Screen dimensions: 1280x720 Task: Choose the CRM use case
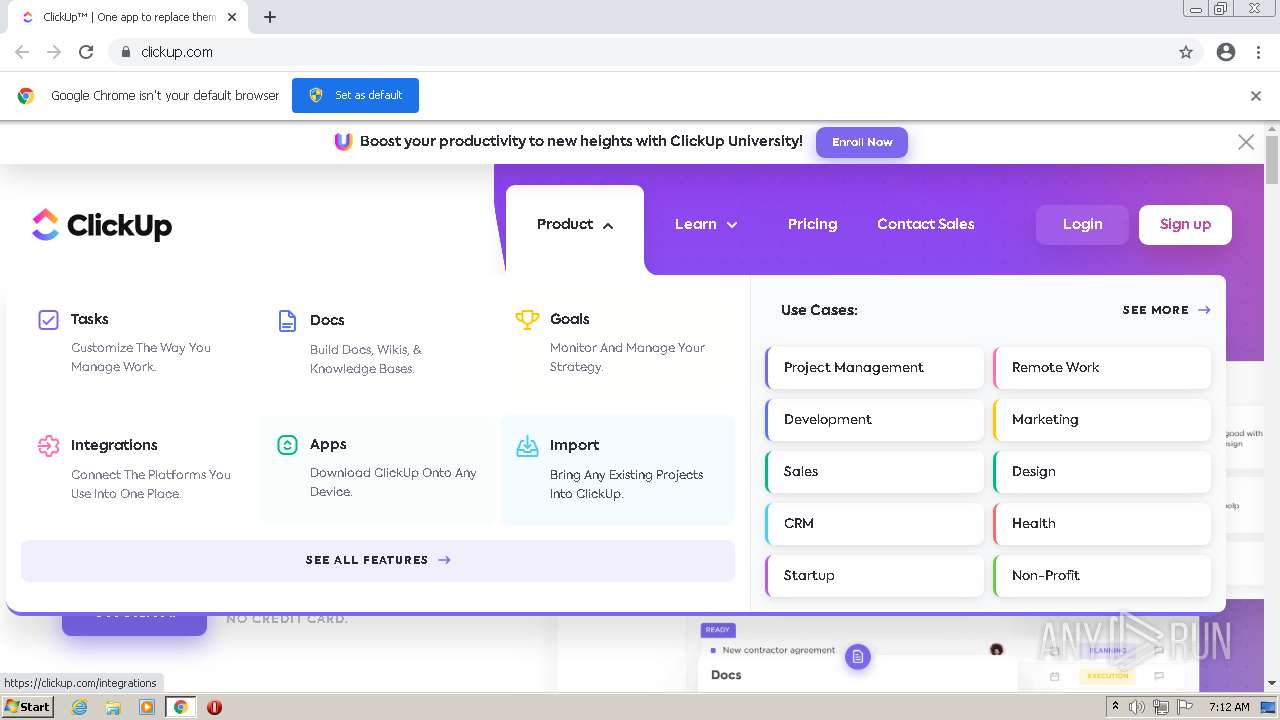[875, 524]
